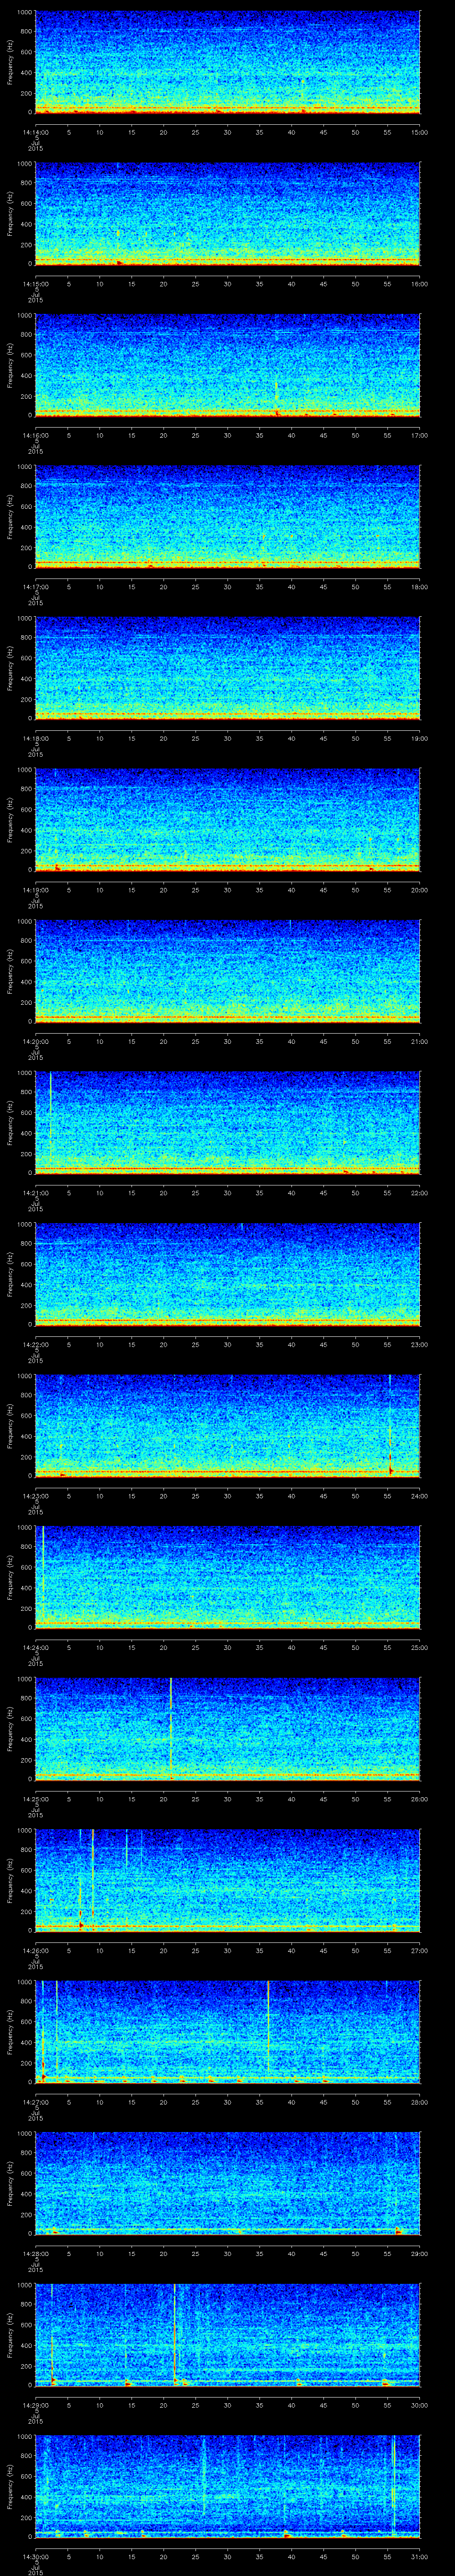Select the spectrogram panel starting at 14:21:00
455x2576 pixels.
pos(228,1122)
